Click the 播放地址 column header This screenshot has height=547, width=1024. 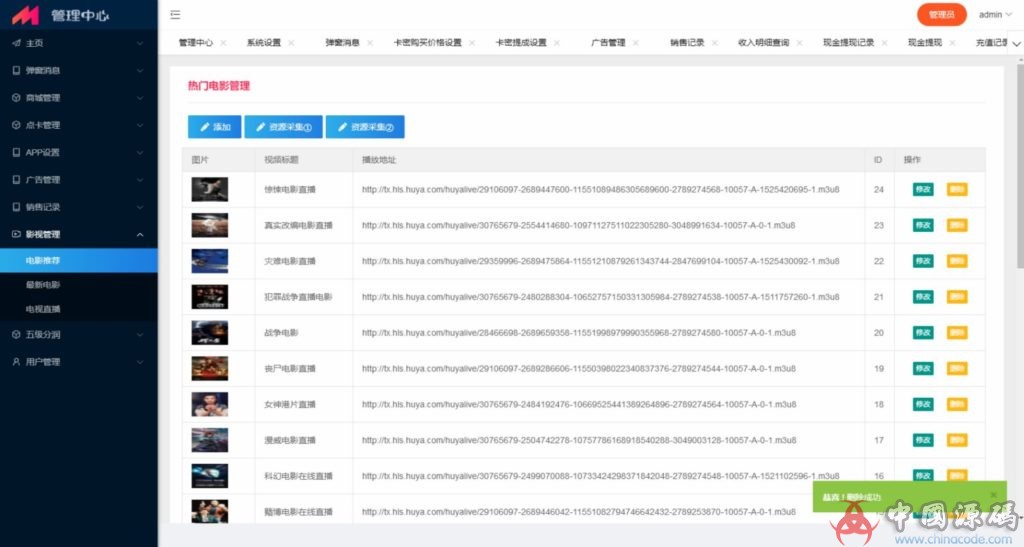point(379,160)
